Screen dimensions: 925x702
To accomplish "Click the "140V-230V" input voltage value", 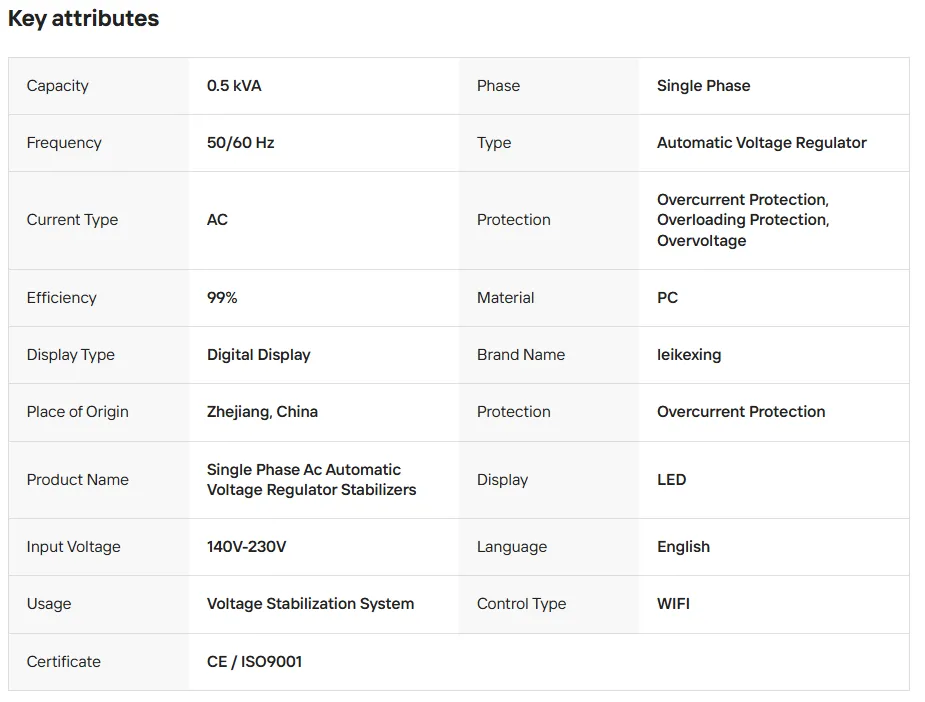I will click(x=246, y=547).
